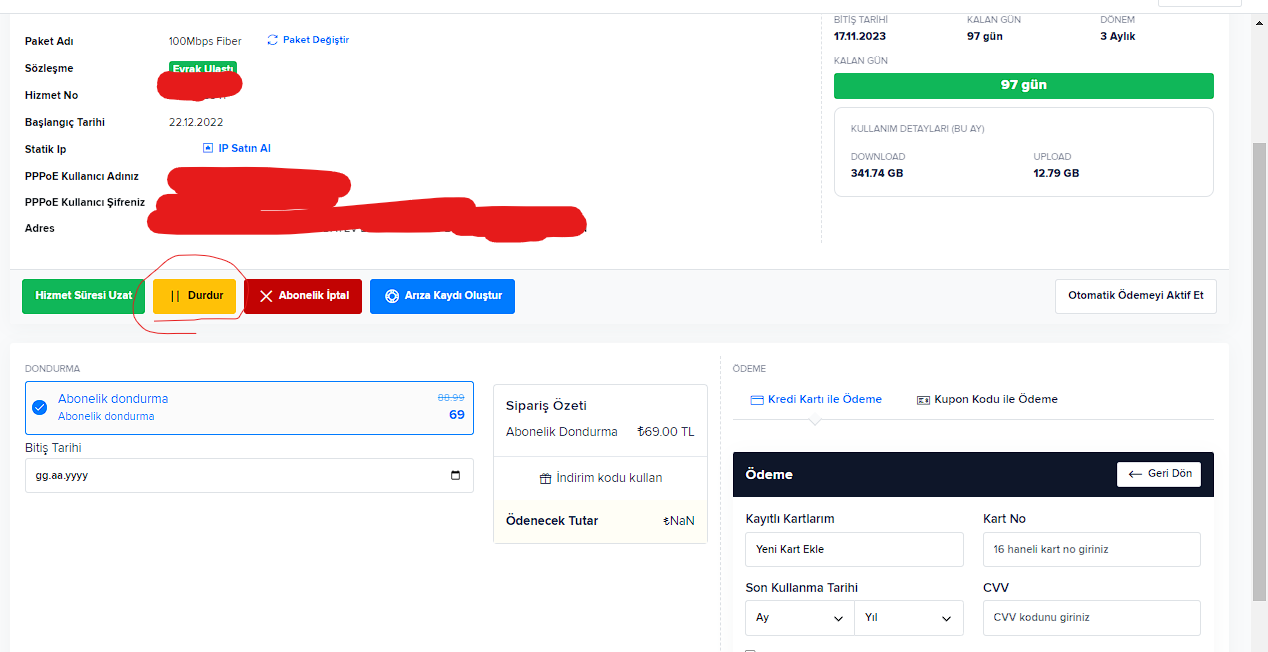
Task: Click the page's vertical scrollbar
Action: click(x=1259, y=370)
